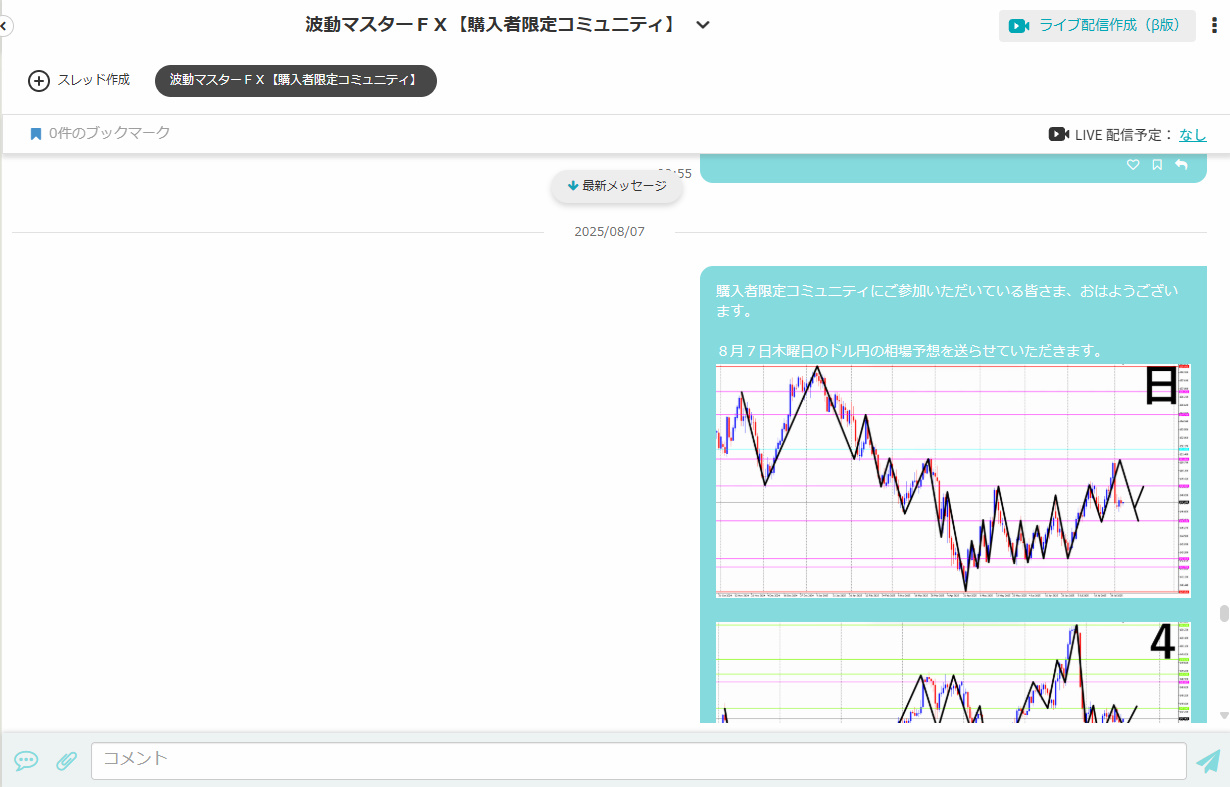Reply to the previous message
1230x787 pixels.
tap(1181, 165)
